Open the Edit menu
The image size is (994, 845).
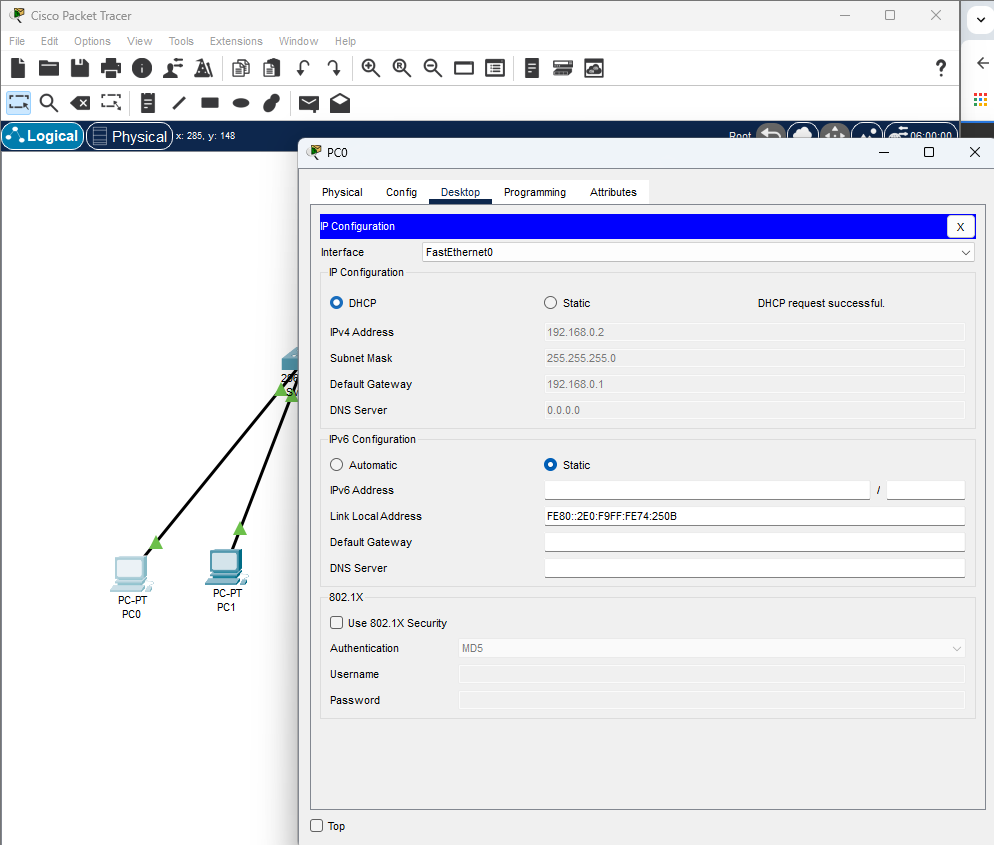[49, 41]
